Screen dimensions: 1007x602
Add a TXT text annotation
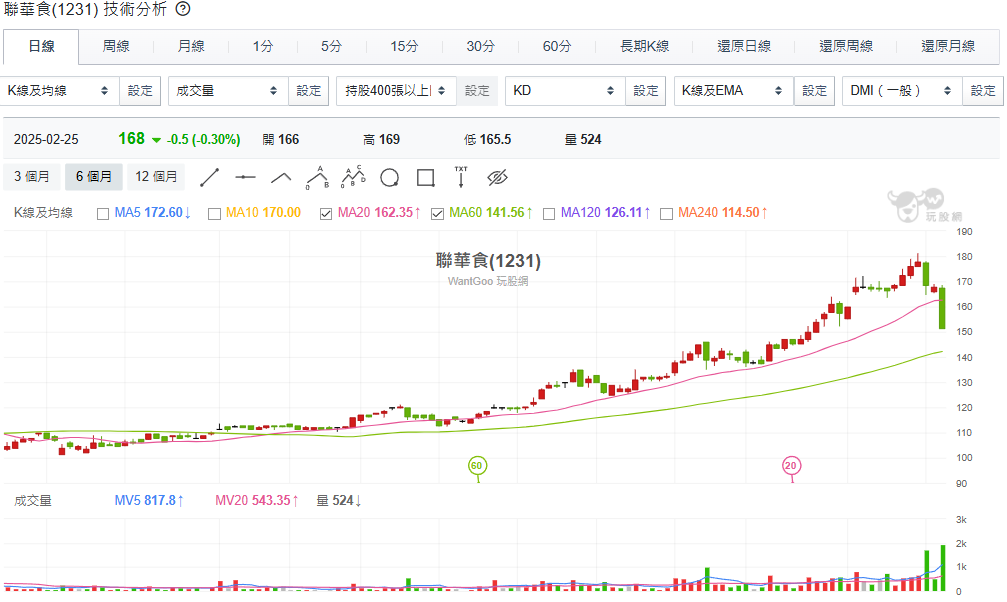[x=461, y=177]
